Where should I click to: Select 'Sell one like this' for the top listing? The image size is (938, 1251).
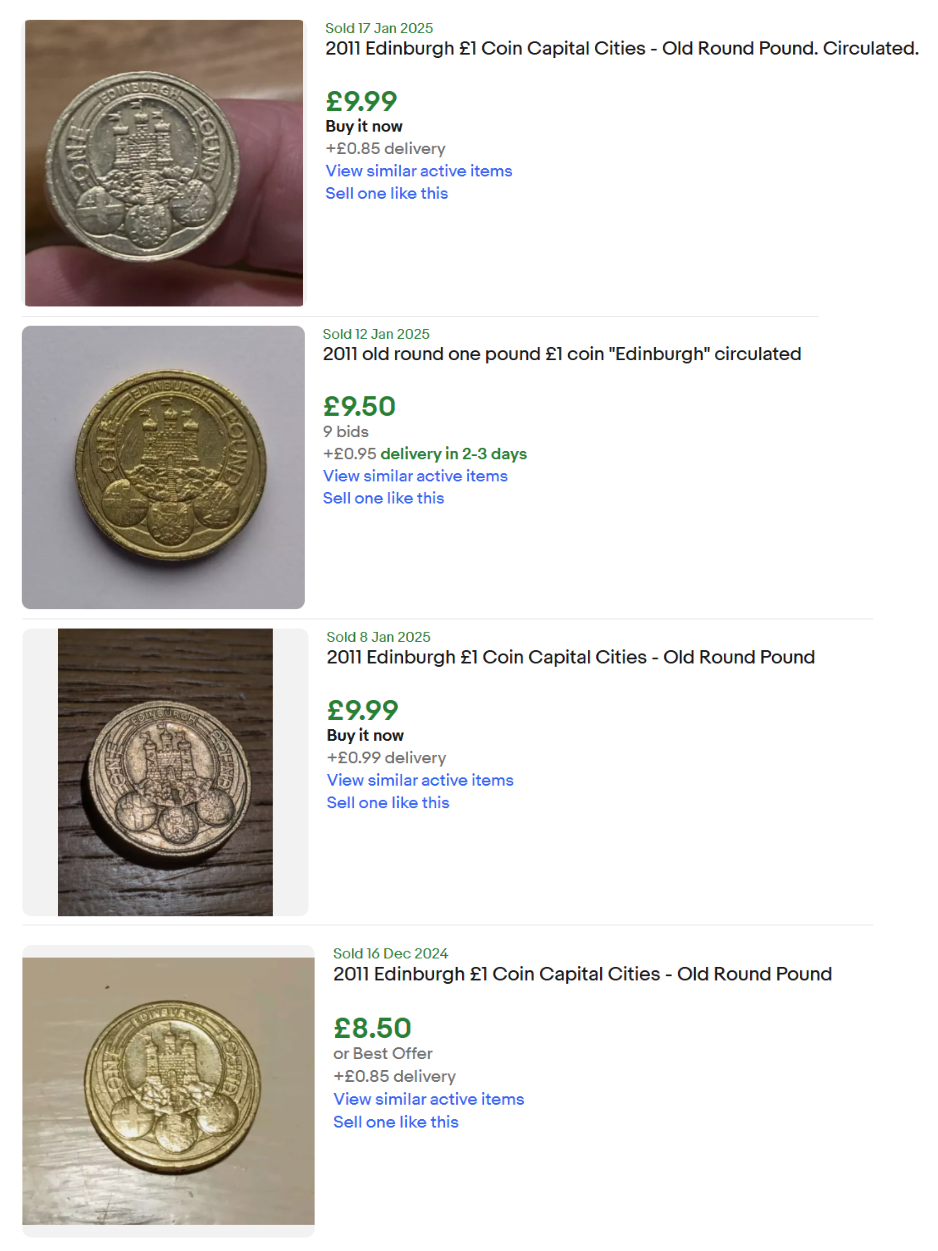386,193
